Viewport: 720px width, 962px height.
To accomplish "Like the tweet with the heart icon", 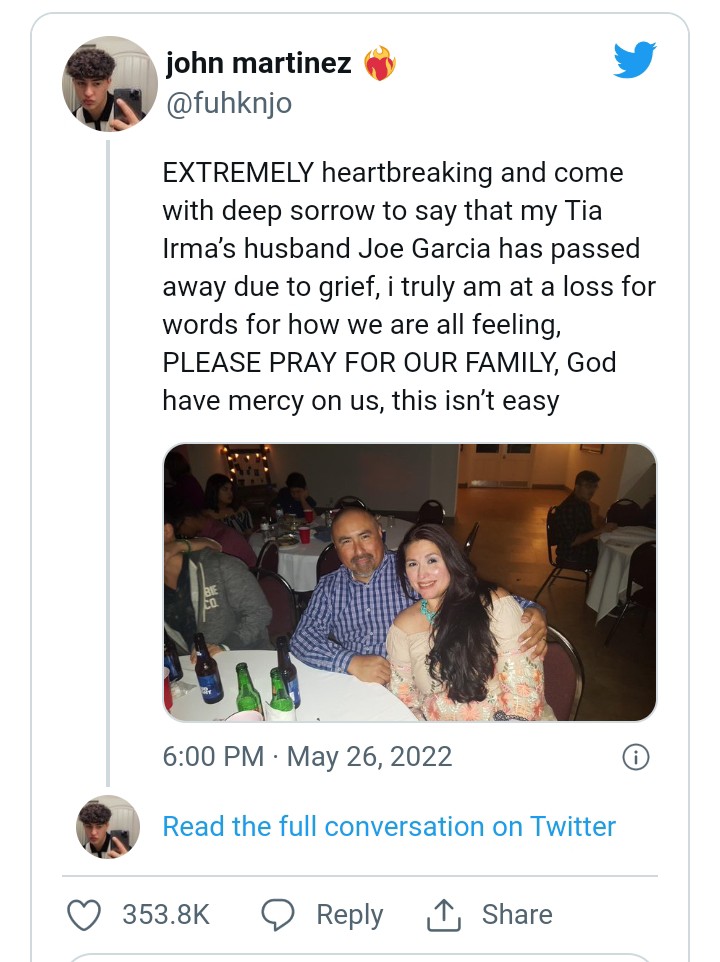I will [85, 914].
